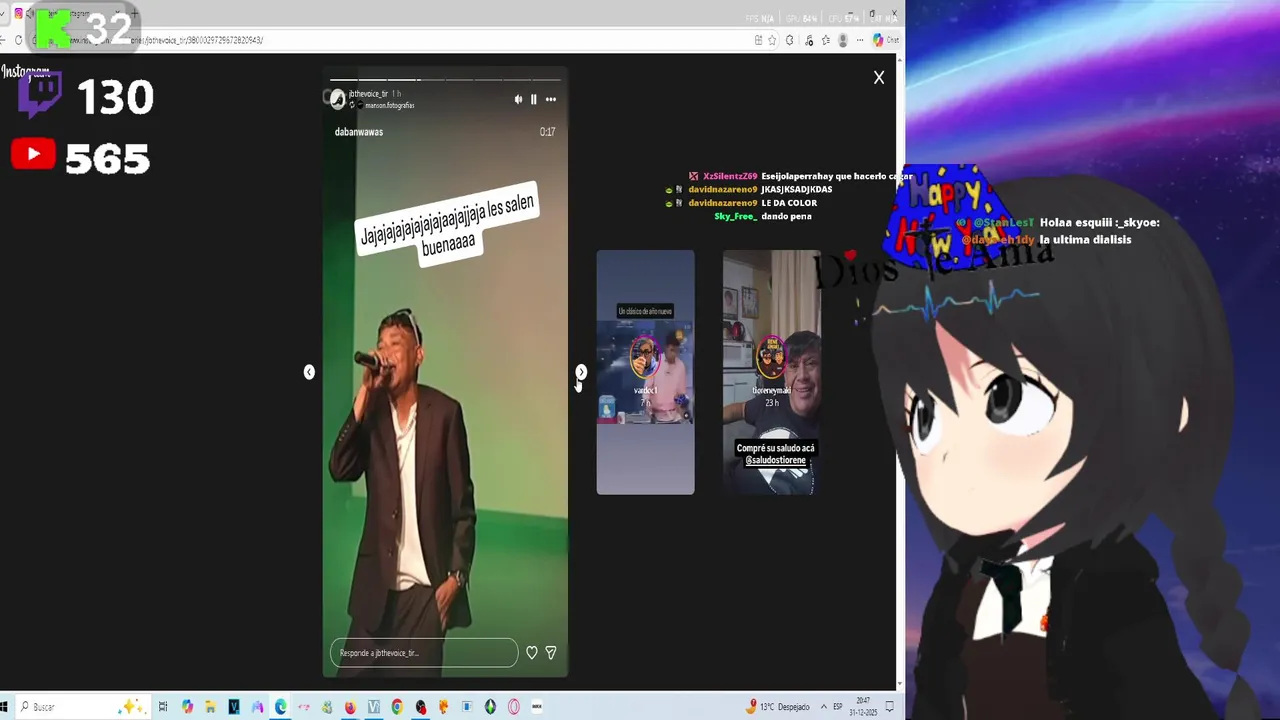Click the taskbar 'Buscar' search box
This screenshot has width=1280, height=720.
[82, 707]
